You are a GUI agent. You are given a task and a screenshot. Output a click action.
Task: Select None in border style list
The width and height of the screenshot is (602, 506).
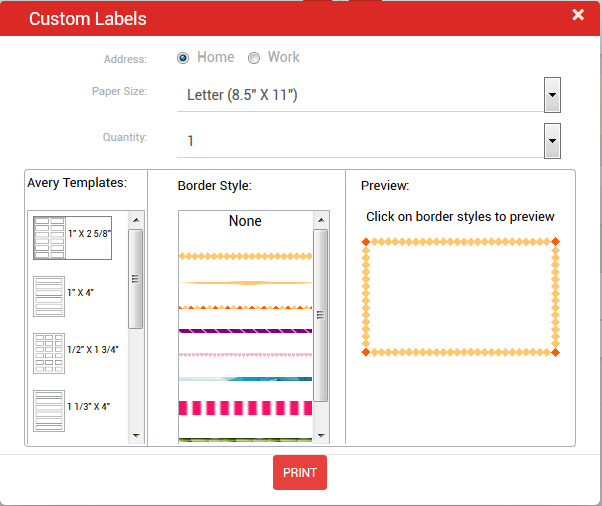245,221
